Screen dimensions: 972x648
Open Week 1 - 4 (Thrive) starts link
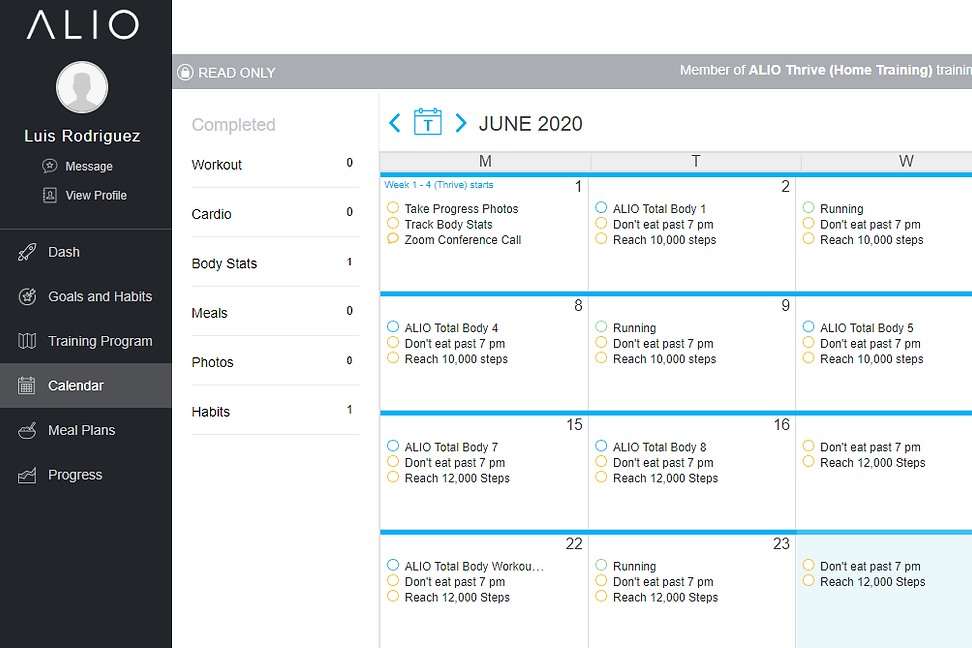tap(438, 185)
